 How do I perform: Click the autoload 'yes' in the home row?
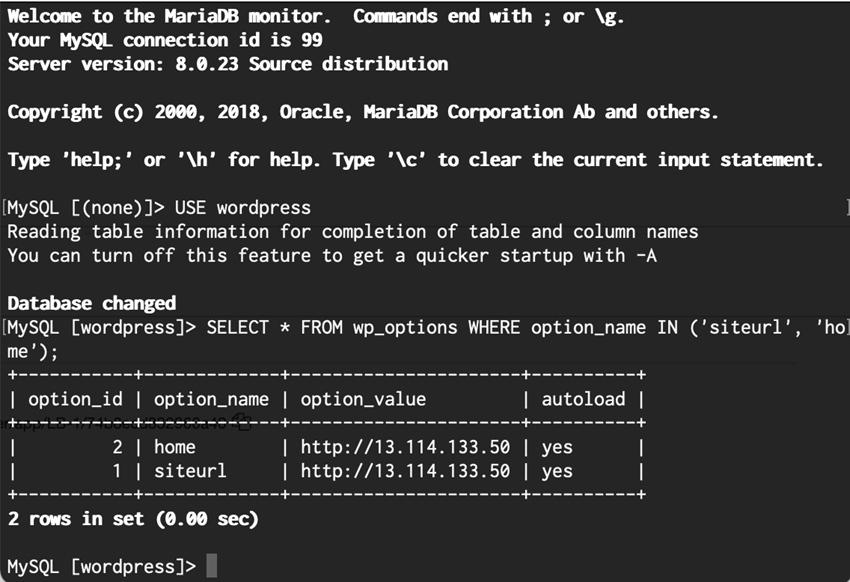coord(557,447)
